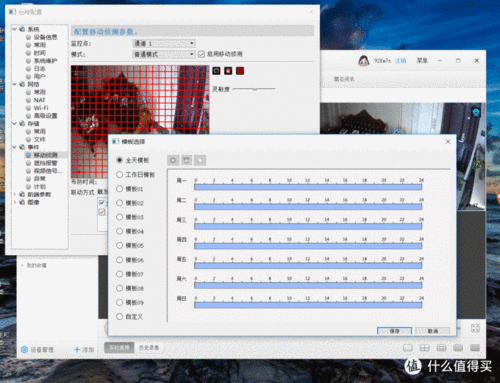This screenshot has width=500, height=383.
Task: Click 网络 globe icon in config tree
Action: [x=22, y=84]
